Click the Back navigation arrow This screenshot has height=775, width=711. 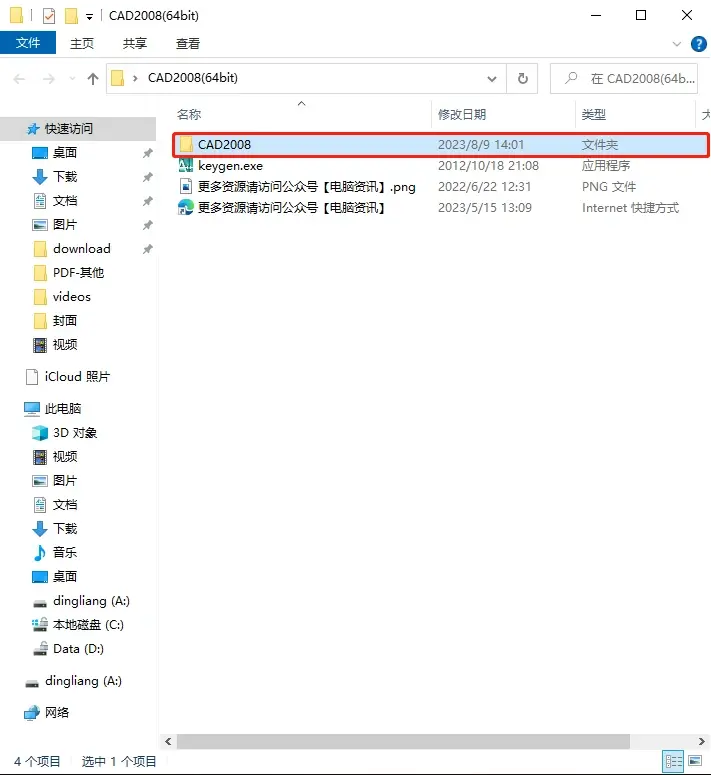pyautogui.click(x=19, y=79)
